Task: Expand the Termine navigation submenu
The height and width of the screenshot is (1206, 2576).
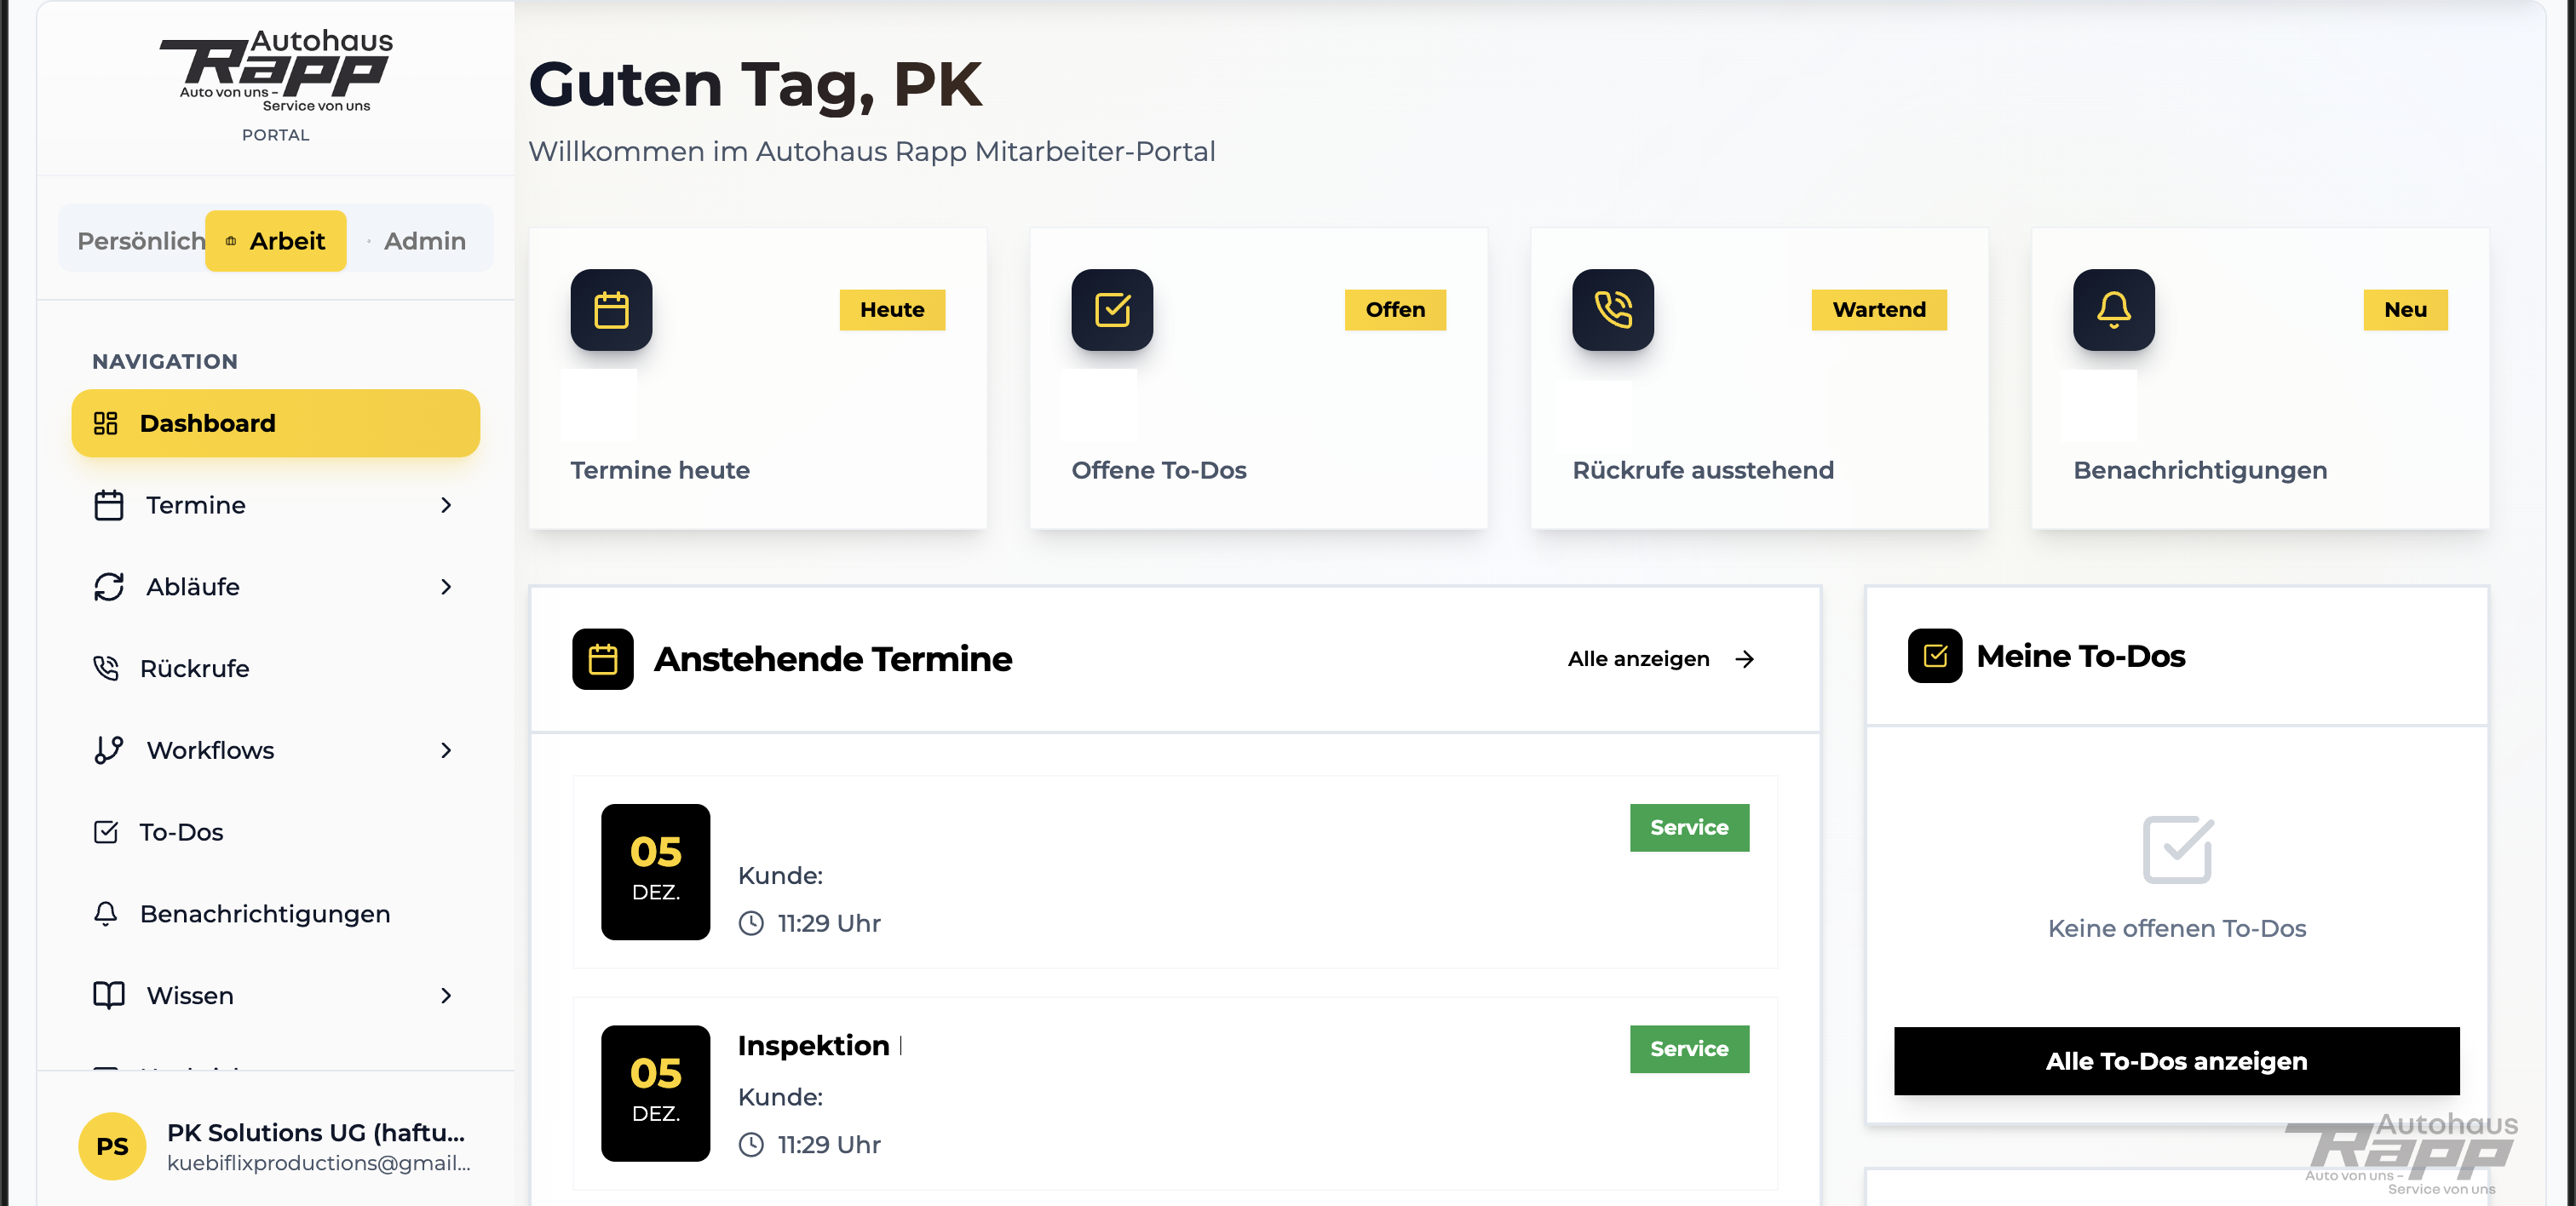Action: coord(446,505)
